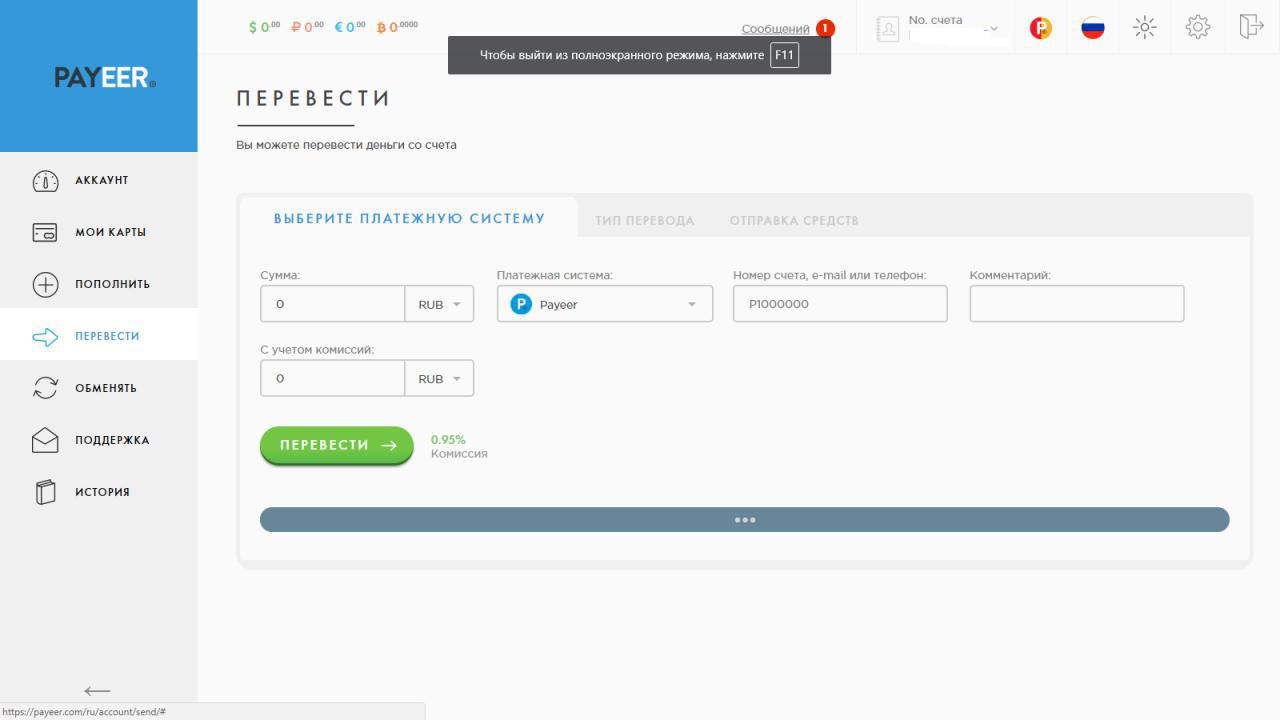Expand the RUB currency dropdown for Сумма

(439, 304)
